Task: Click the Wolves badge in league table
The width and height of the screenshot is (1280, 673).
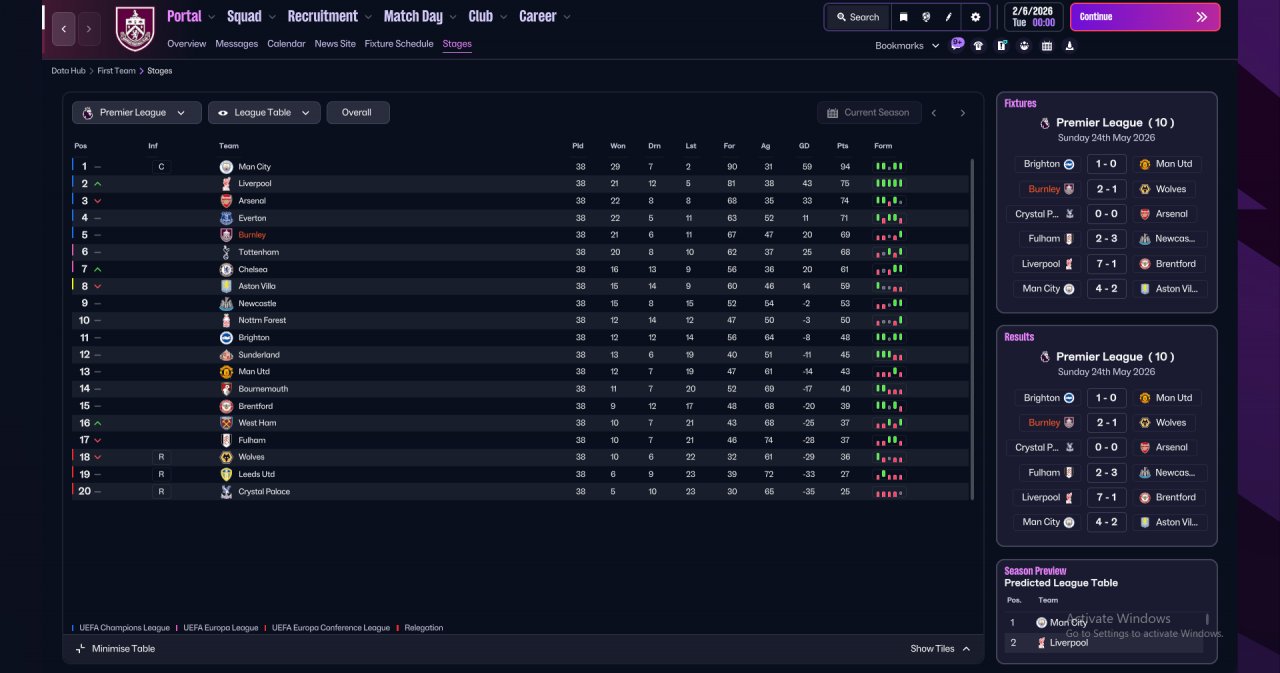Action: coord(226,457)
